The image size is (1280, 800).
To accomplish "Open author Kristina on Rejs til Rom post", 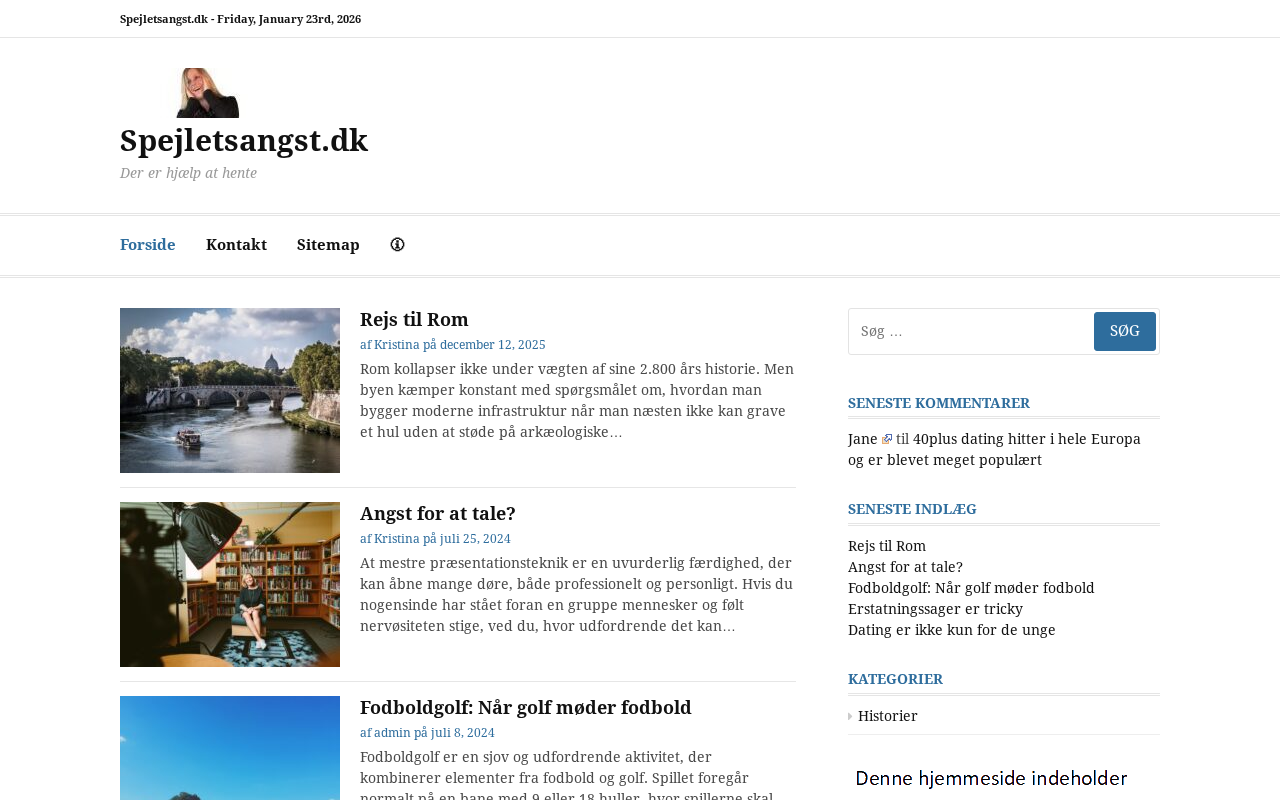I will 397,345.
